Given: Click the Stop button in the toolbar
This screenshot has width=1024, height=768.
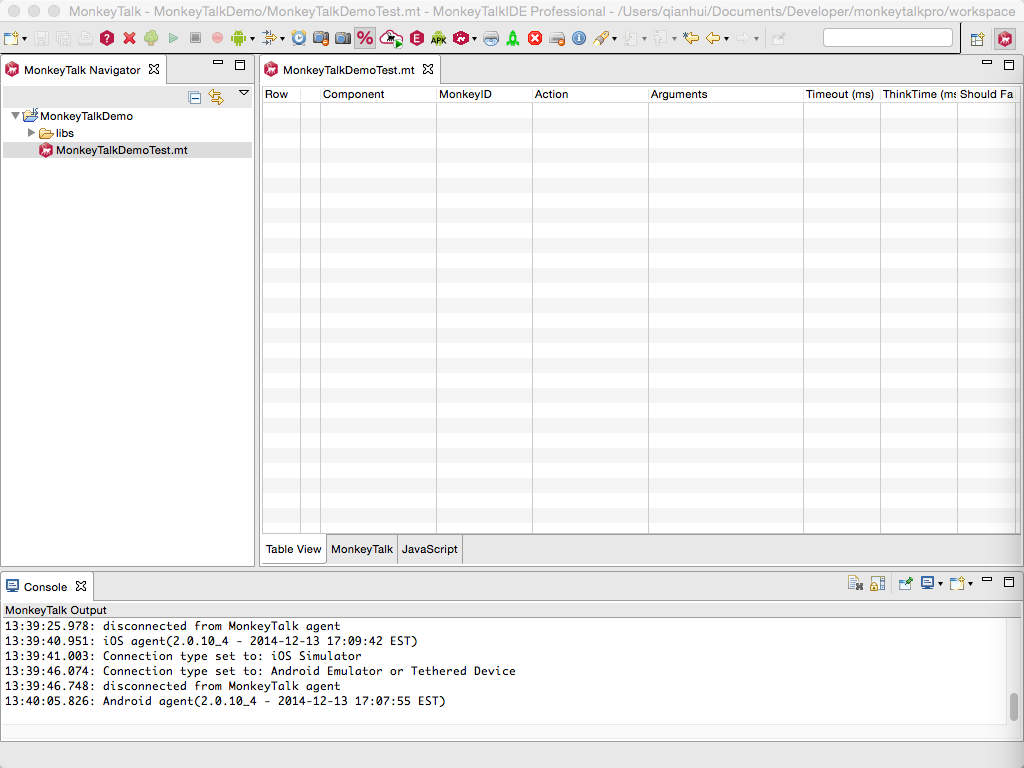Looking at the screenshot, I should click(x=195, y=38).
